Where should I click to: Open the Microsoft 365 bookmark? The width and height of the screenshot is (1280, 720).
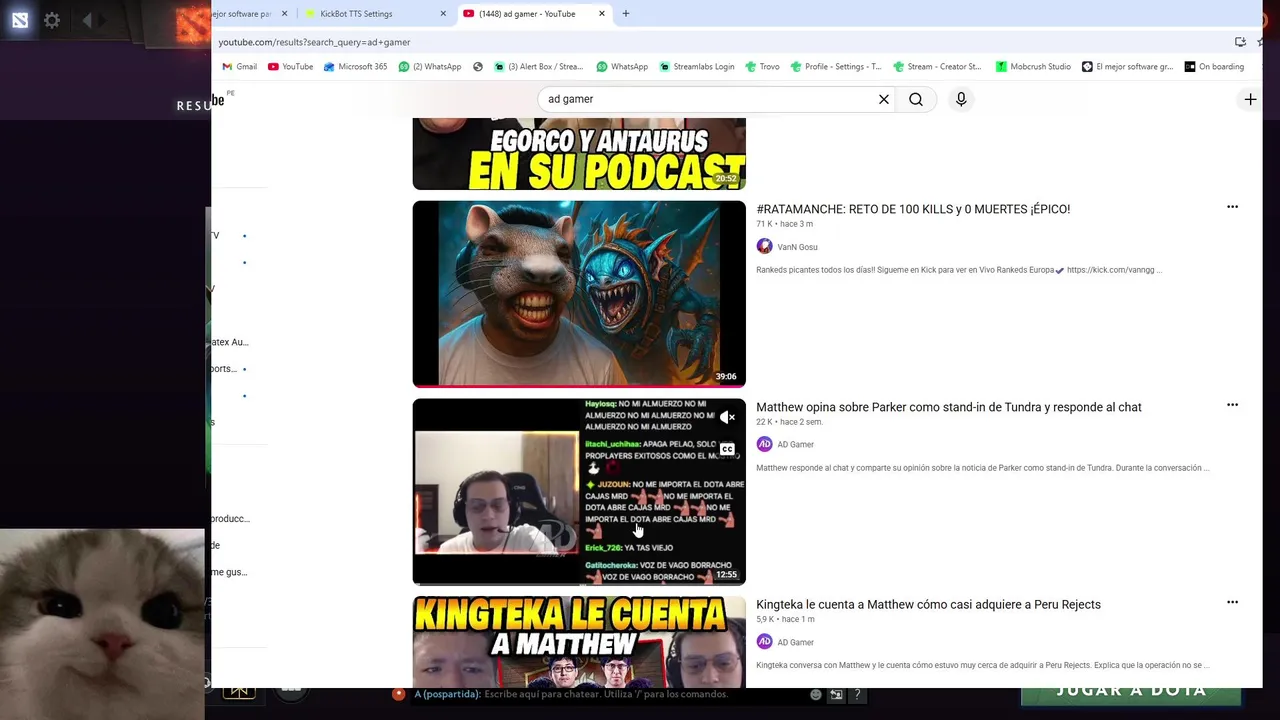[x=355, y=67]
